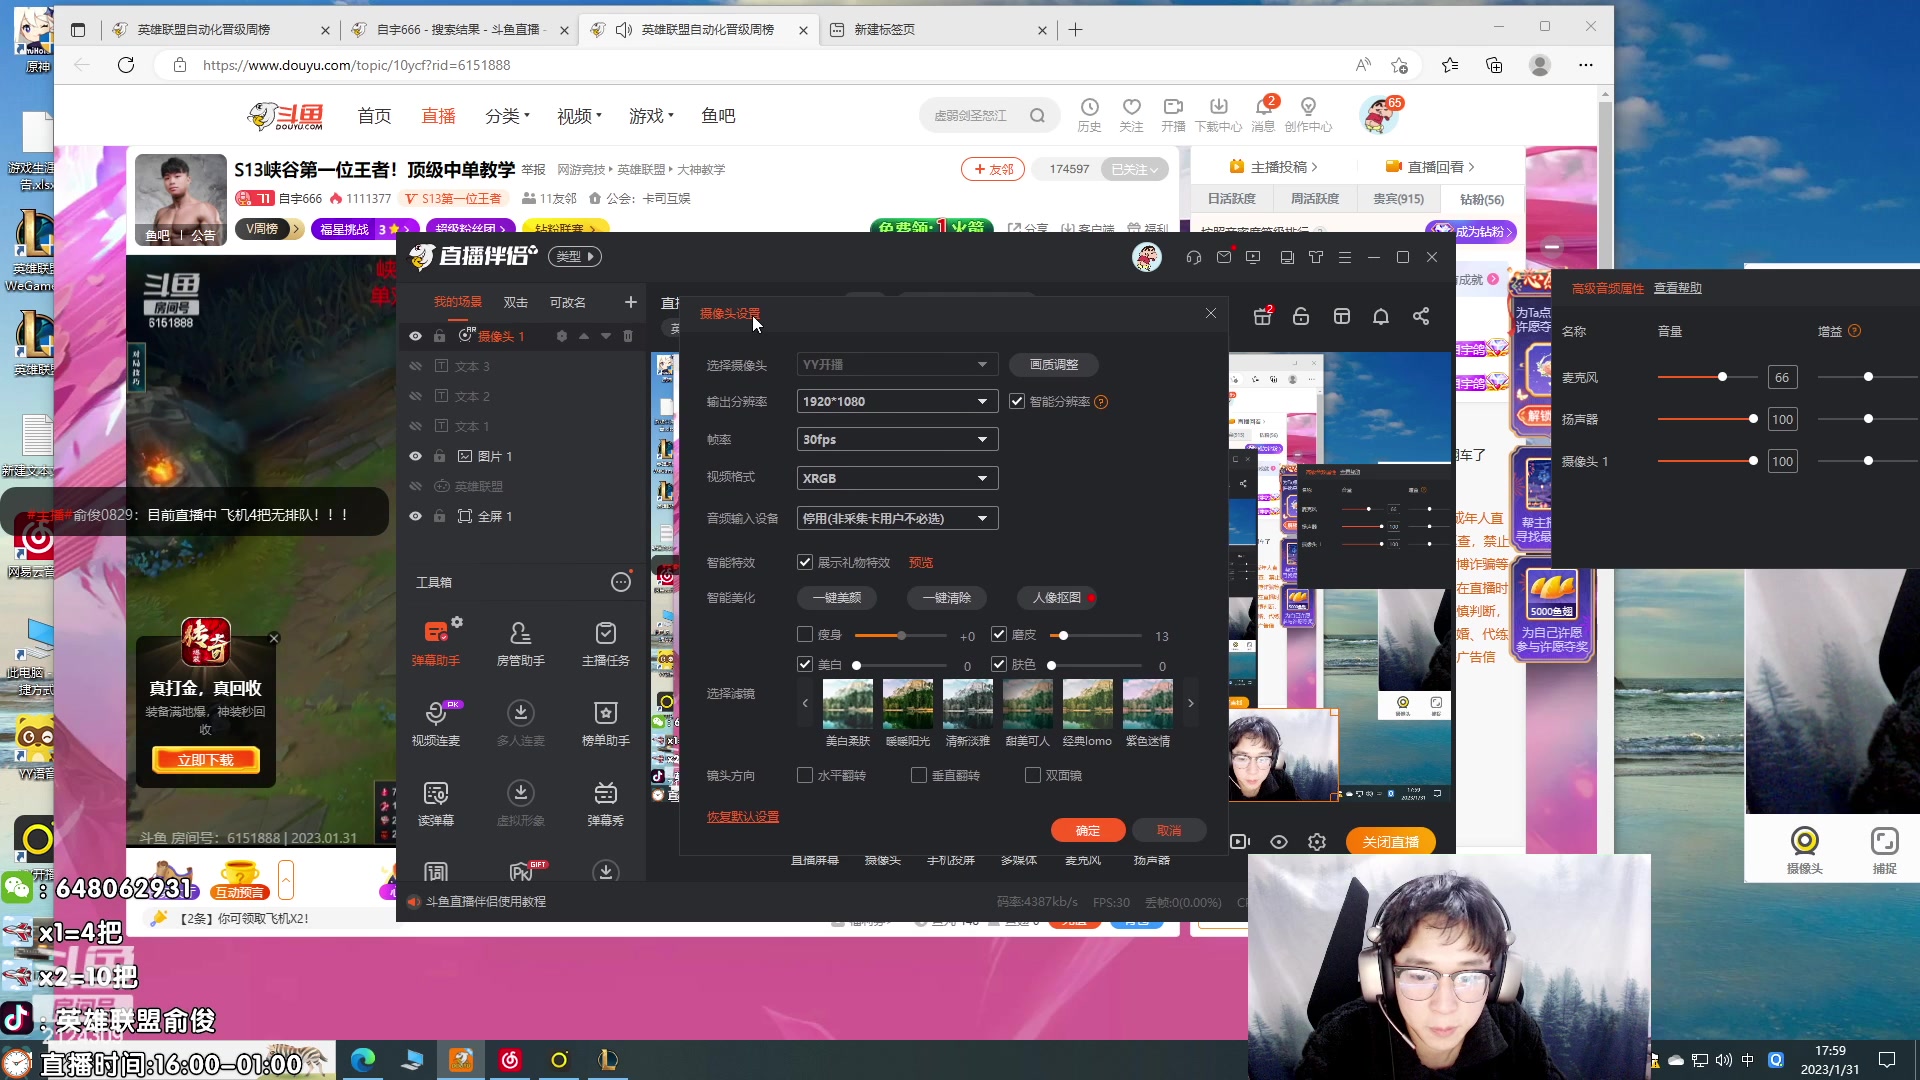The image size is (1920, 1080).
Task: Open settings gear for 摄像头 1 source
Action: pos(562,336)
